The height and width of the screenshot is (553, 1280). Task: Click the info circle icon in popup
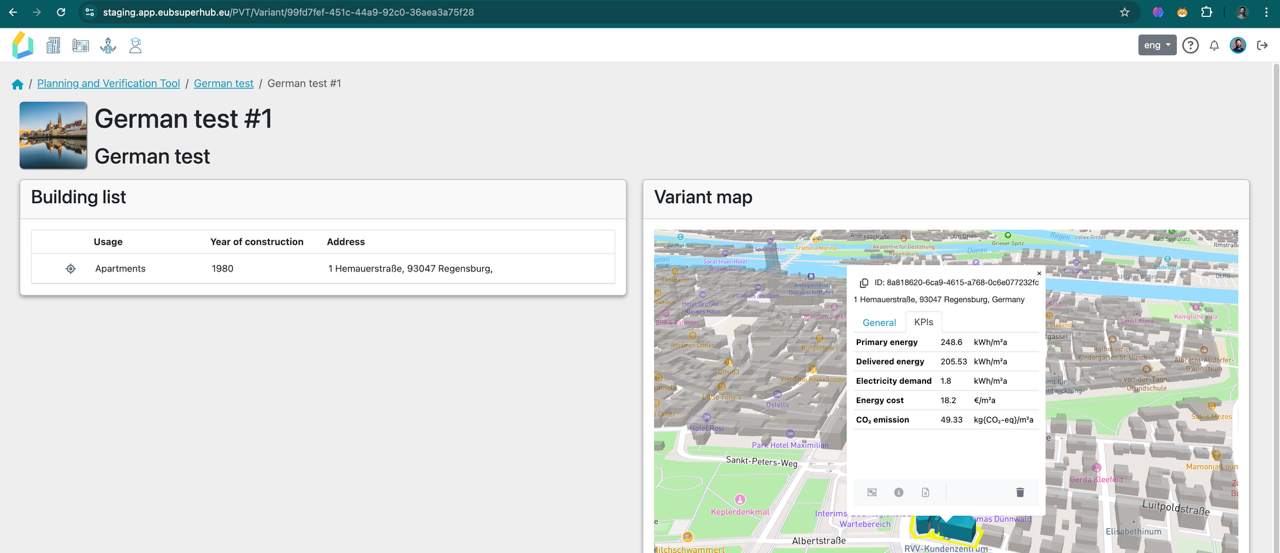899,492
